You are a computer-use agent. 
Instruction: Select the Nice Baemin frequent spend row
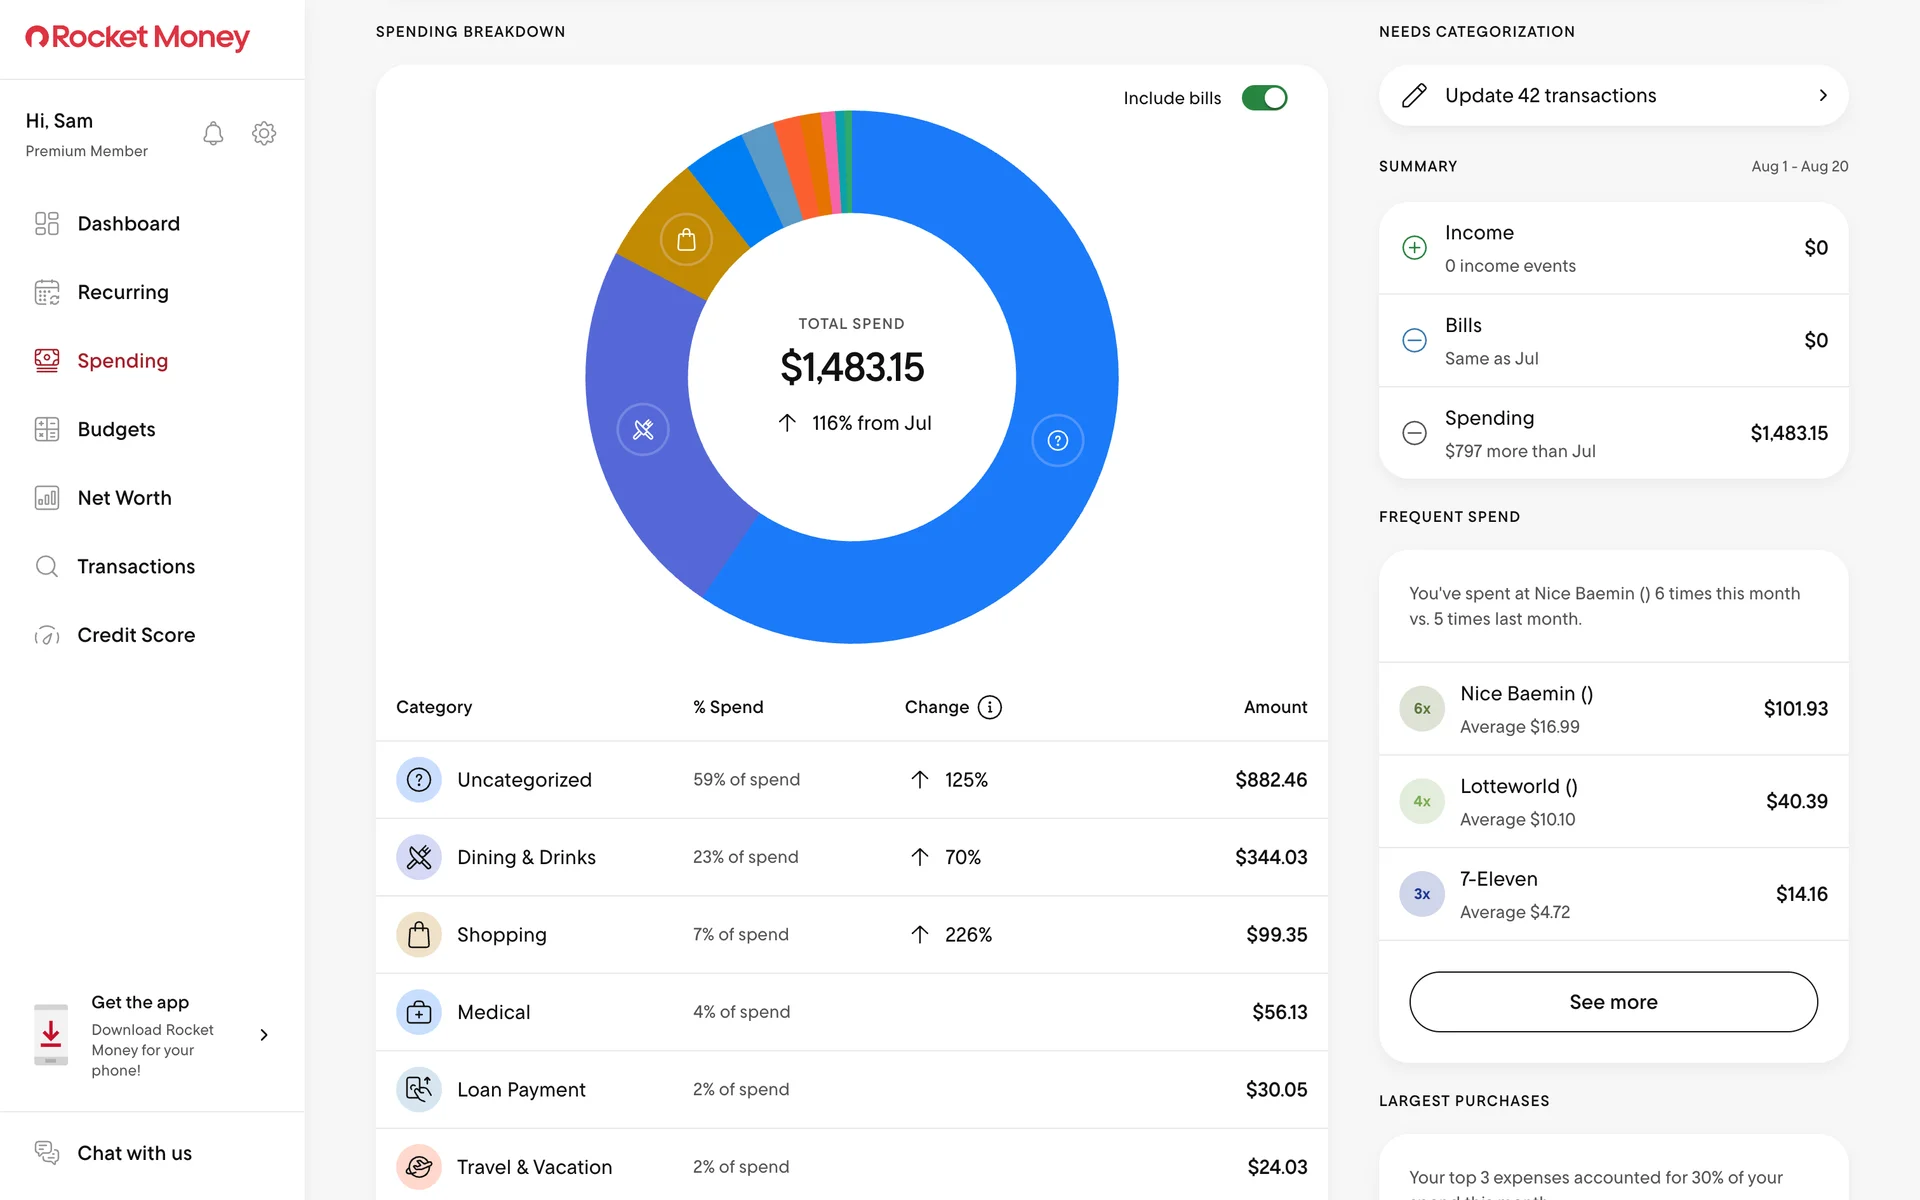[x=1613, y=709]
